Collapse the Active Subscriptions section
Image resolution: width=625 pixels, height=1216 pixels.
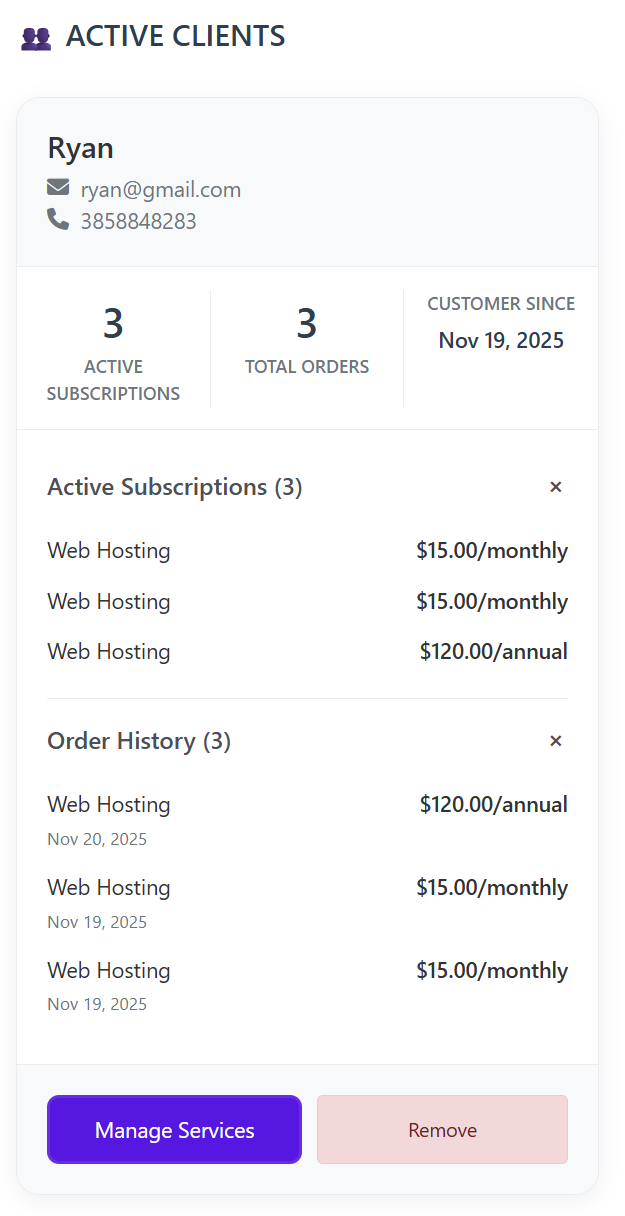pyautogui.click(x=555, y=487)
